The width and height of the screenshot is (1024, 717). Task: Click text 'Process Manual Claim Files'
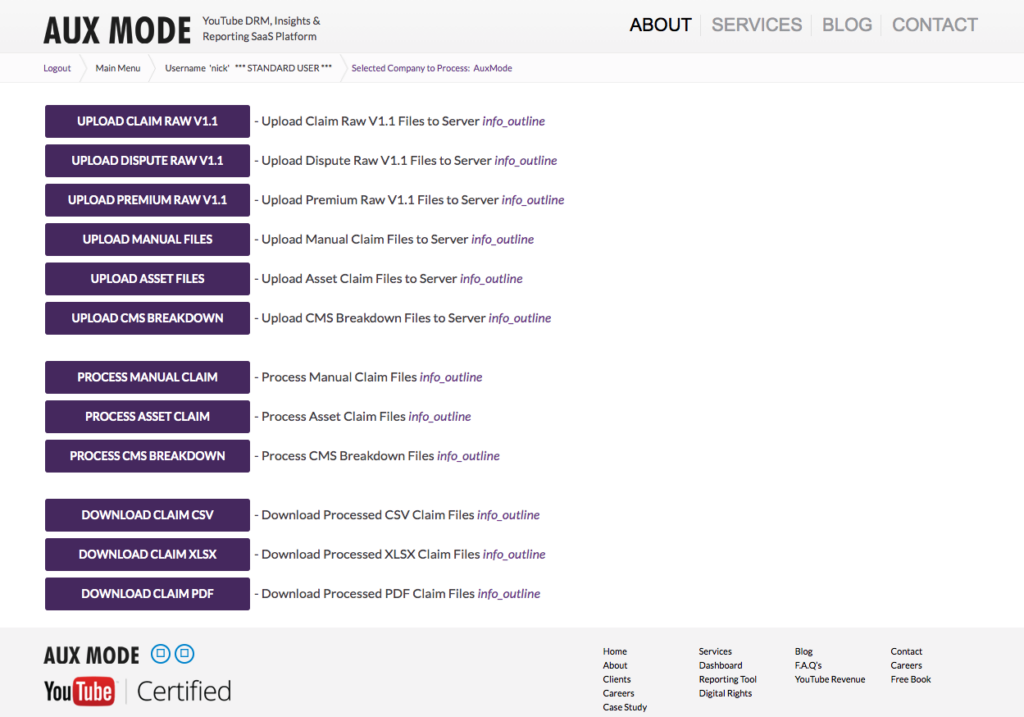pyautogui.click(x=339, y=377)
